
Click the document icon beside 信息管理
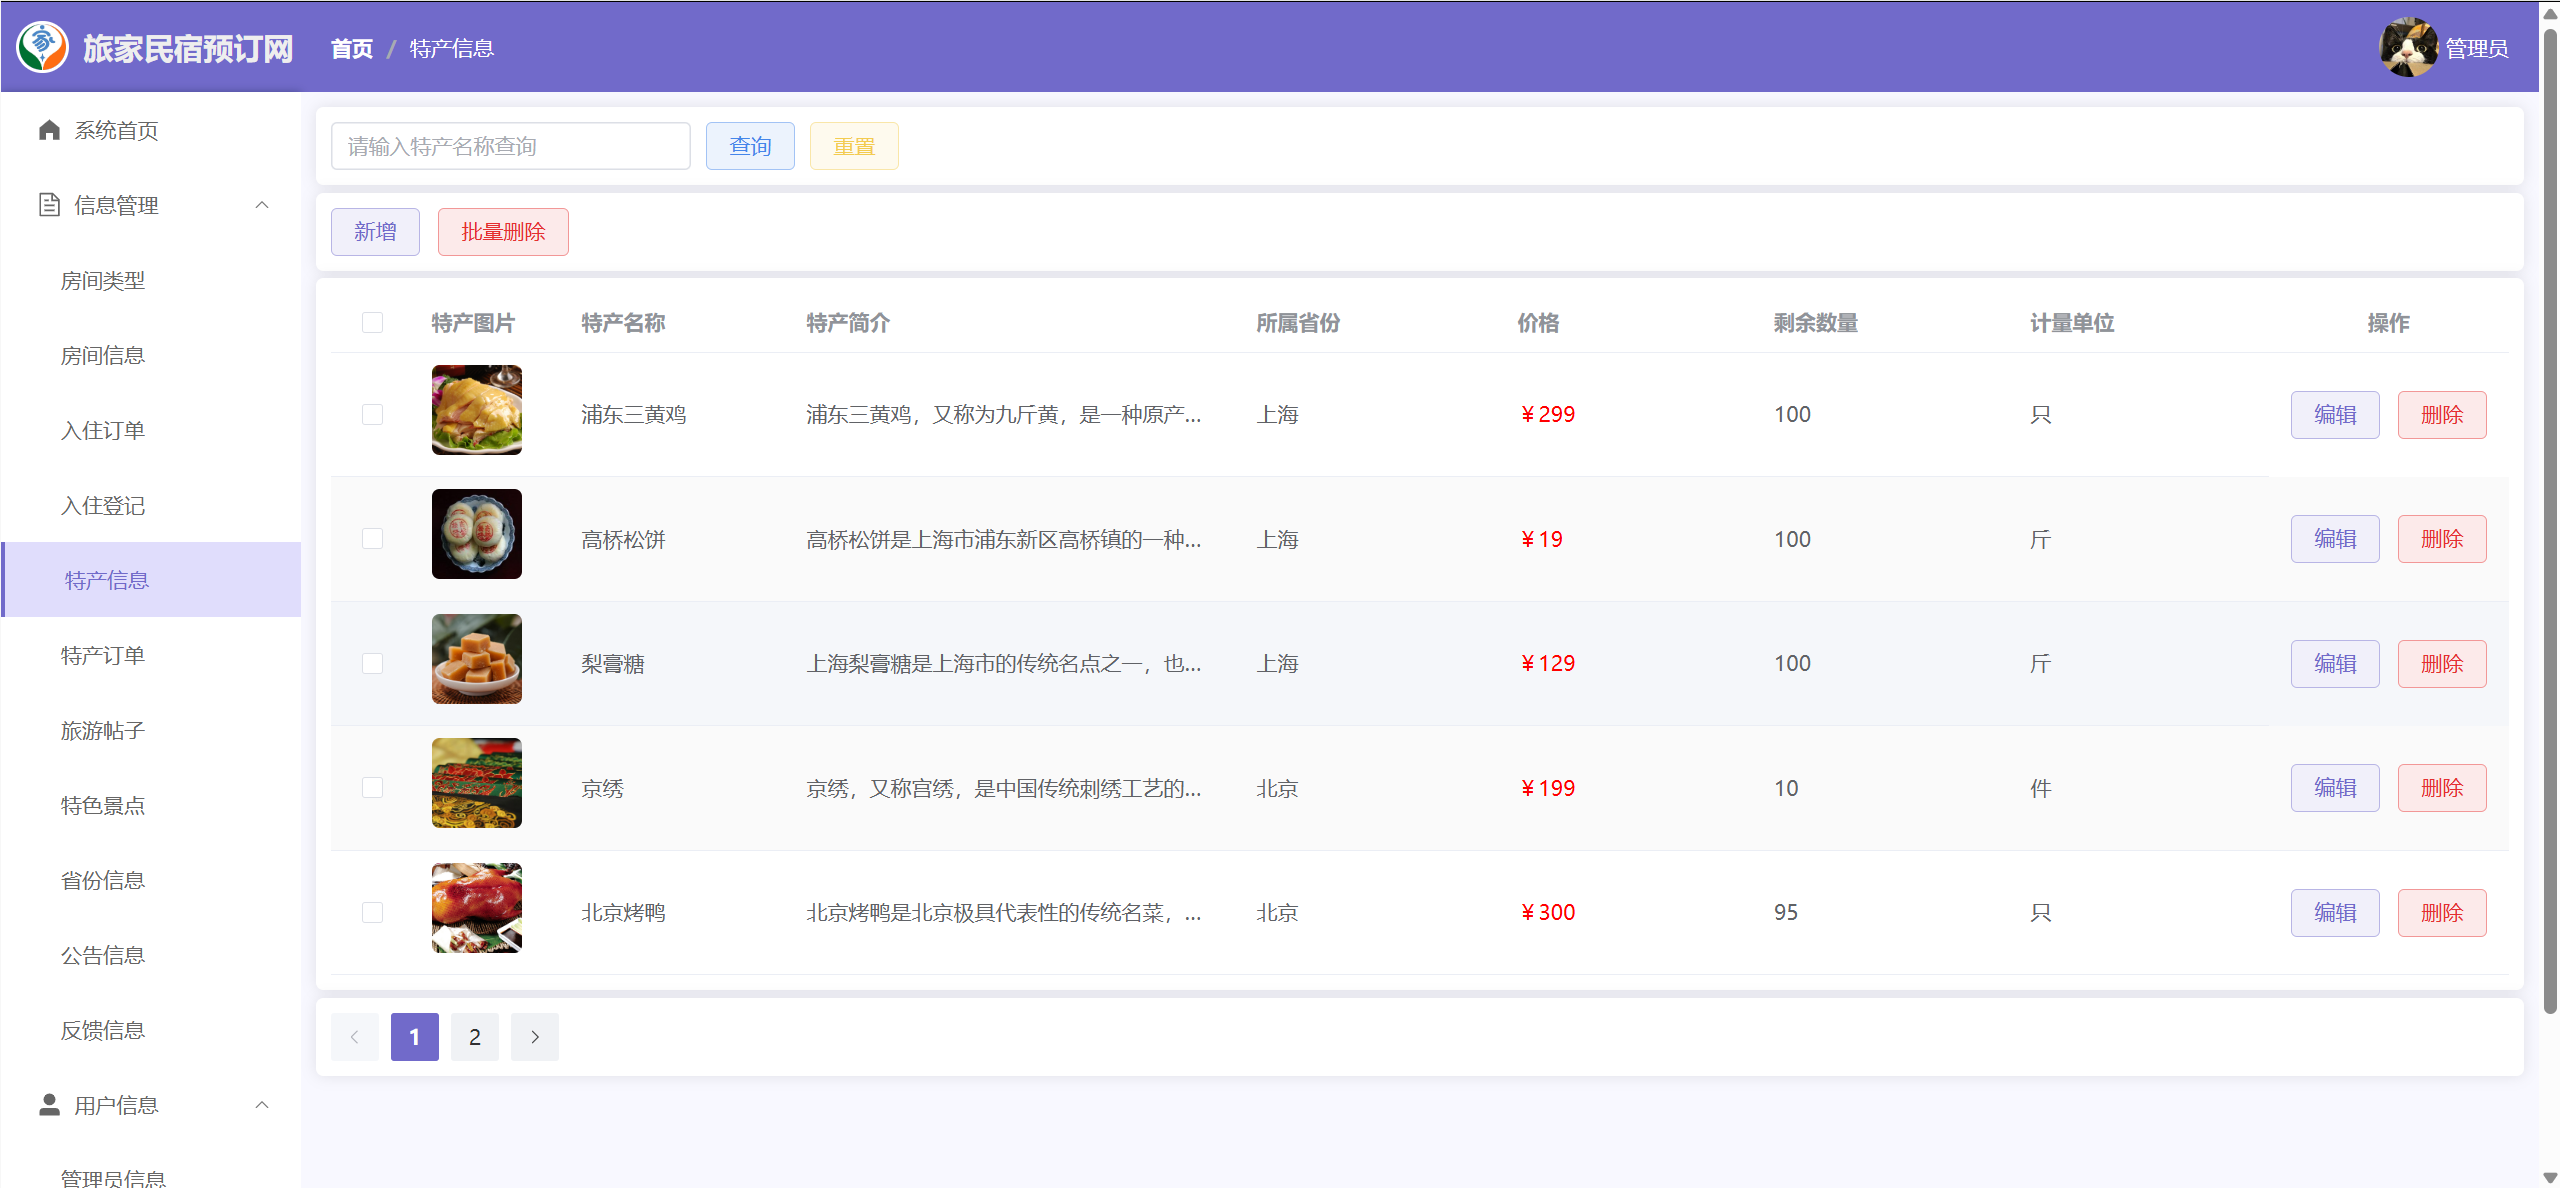[x=49, y=205]
